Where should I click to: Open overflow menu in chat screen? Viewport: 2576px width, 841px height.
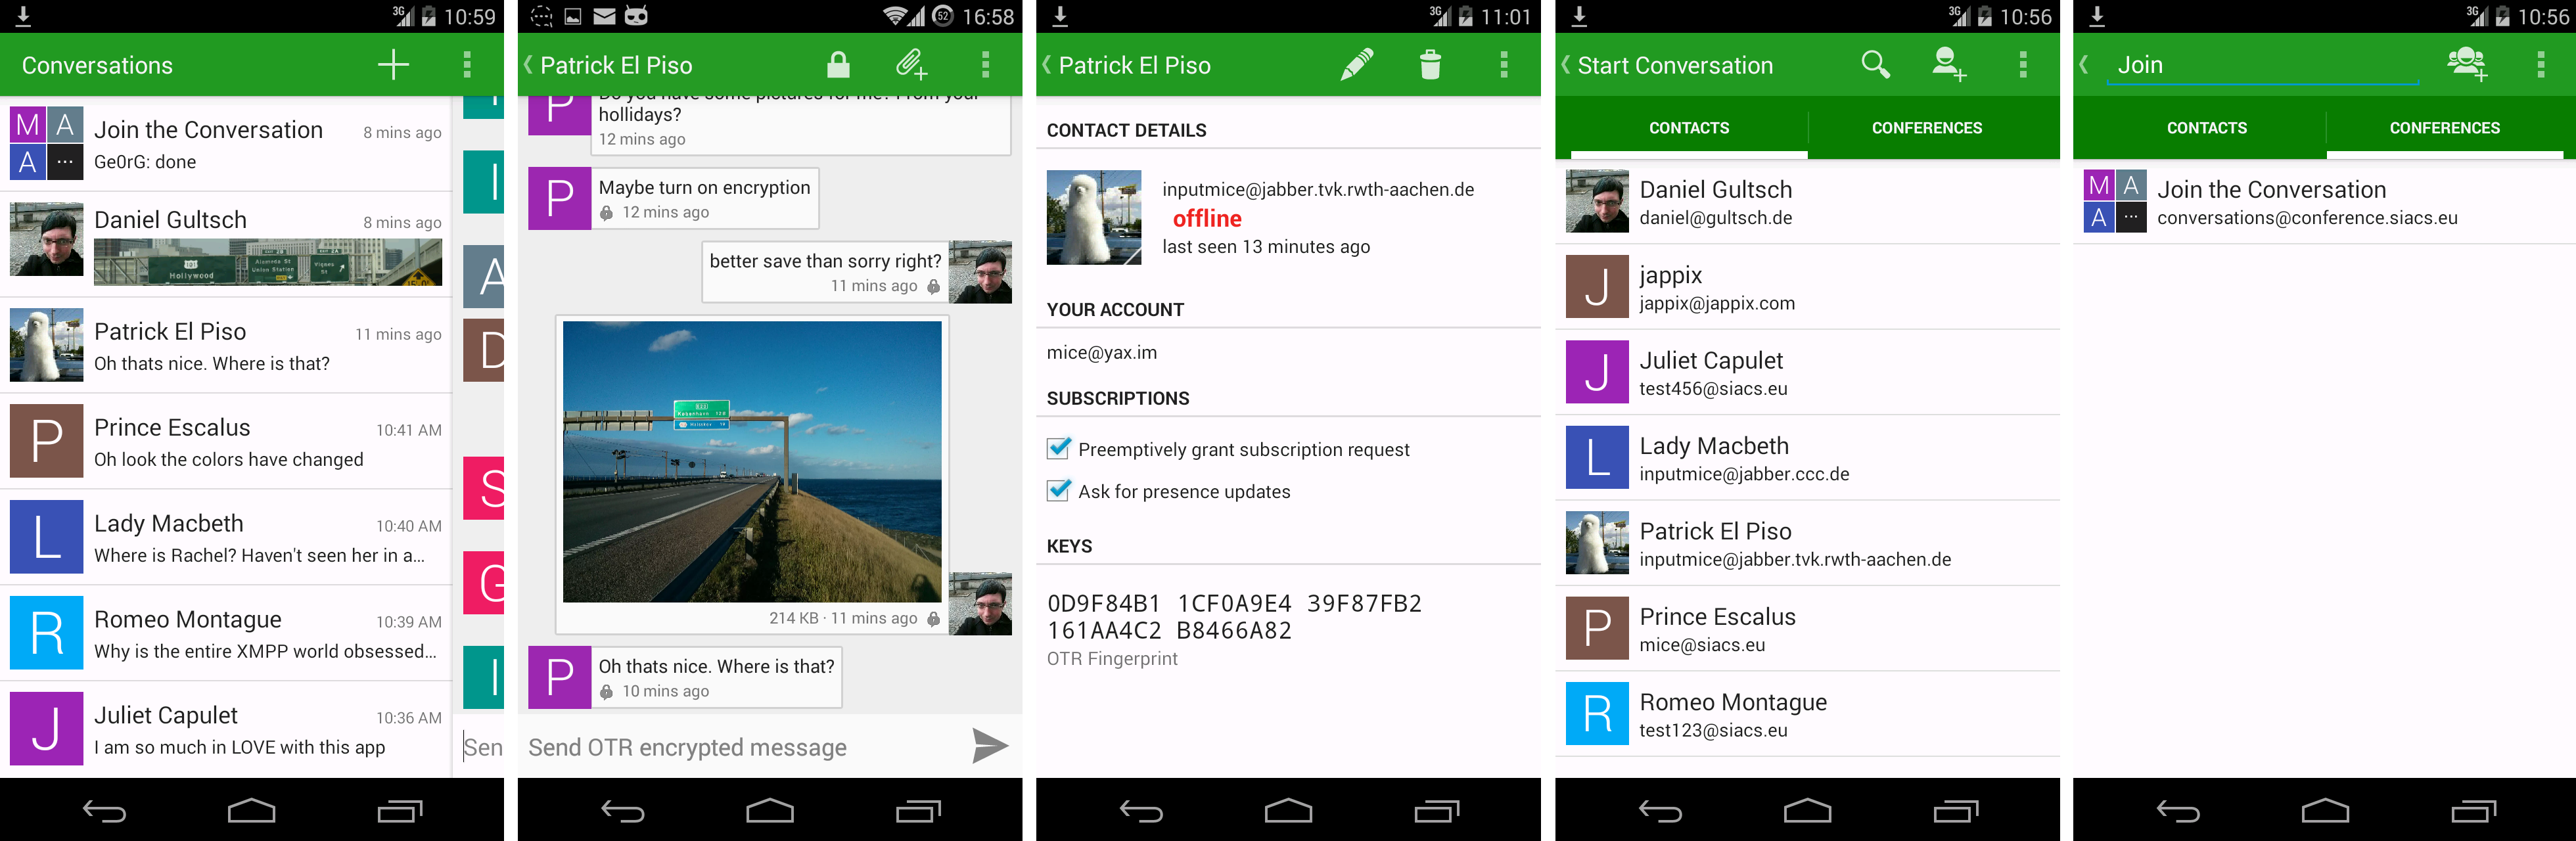click(985, 65)
